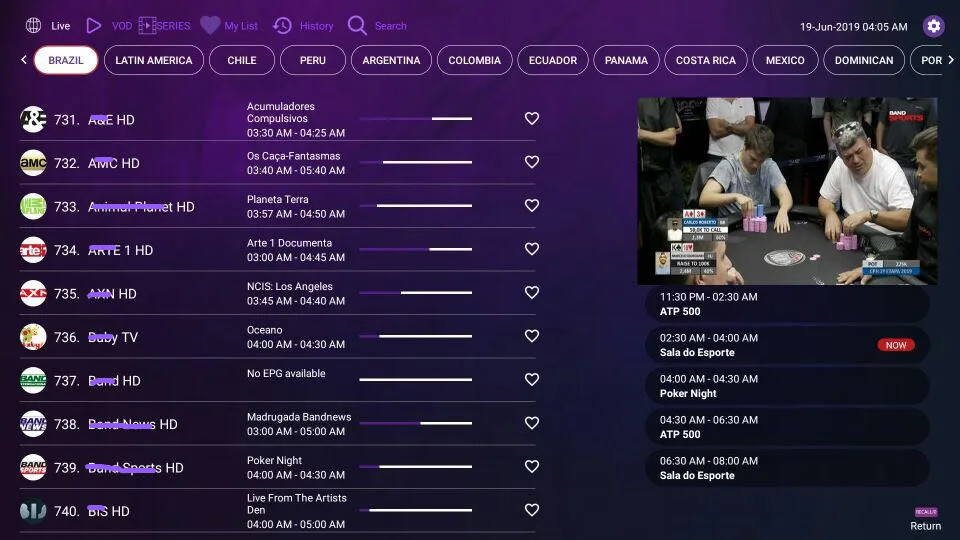
Task: Favorite channel 740 BIS HD
Action: (x=532, y=509)
